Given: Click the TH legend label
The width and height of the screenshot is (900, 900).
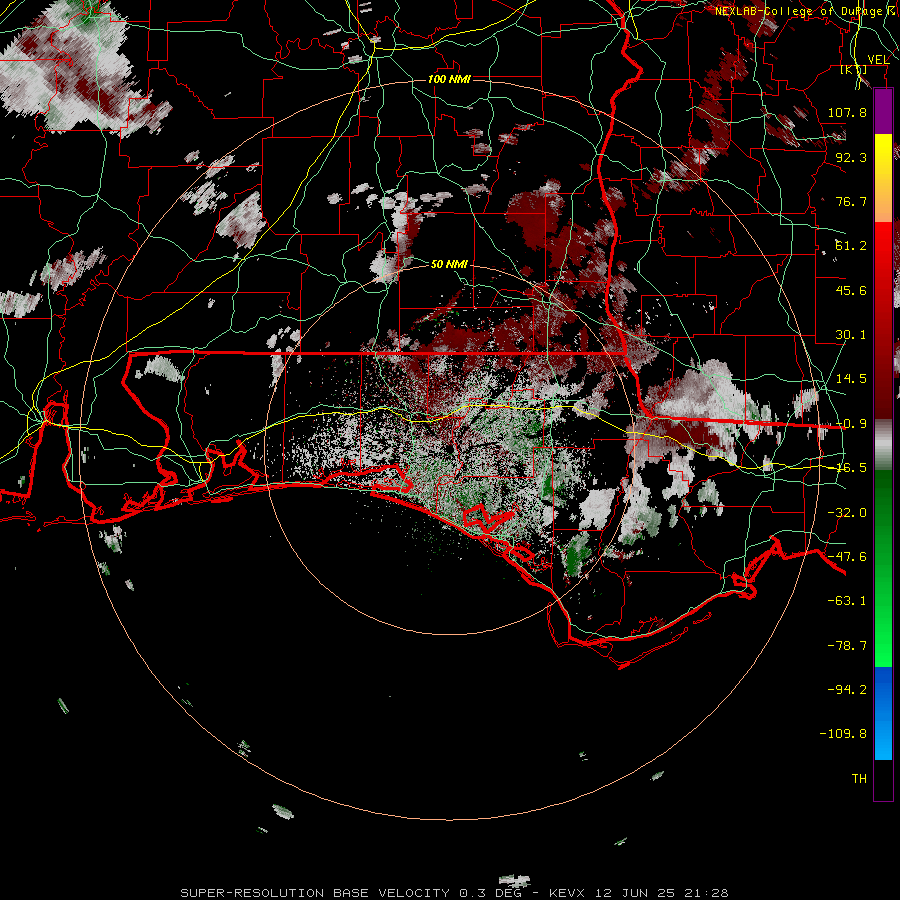Looking at the screenshot, I should 859,779.
